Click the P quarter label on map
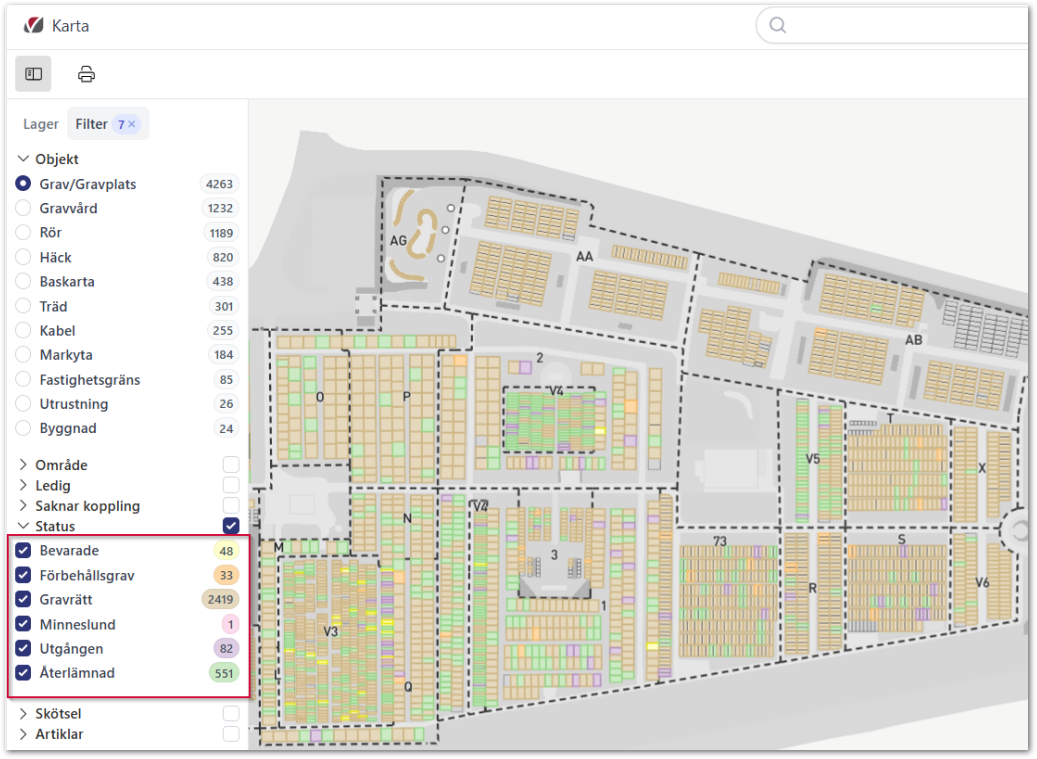 tap(407, 397)
